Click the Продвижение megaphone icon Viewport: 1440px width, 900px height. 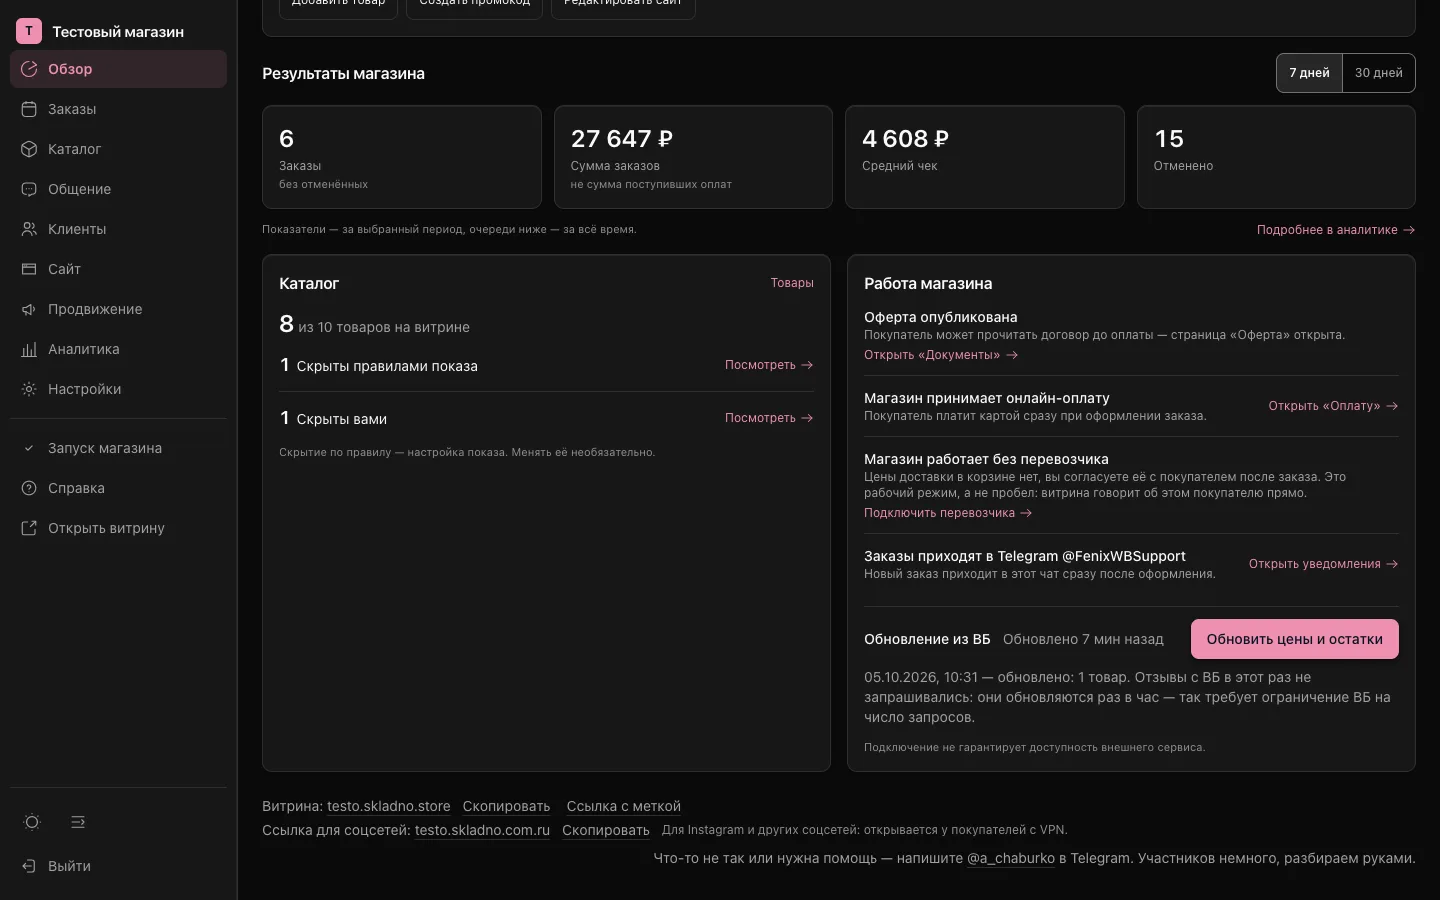[x=29, y=309]
